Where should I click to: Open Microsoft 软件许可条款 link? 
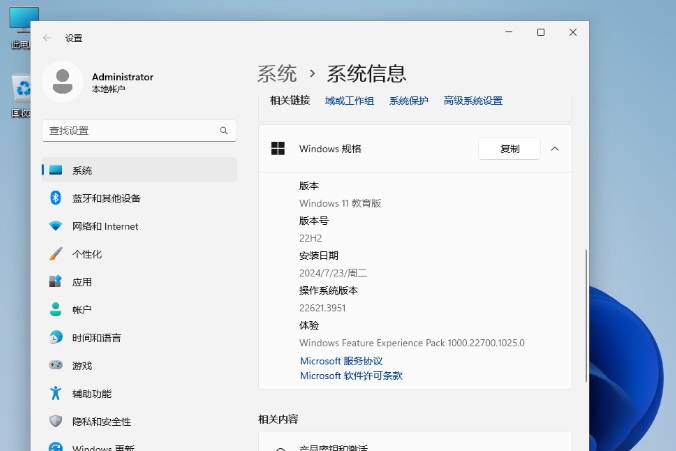(x=350, y=376)
